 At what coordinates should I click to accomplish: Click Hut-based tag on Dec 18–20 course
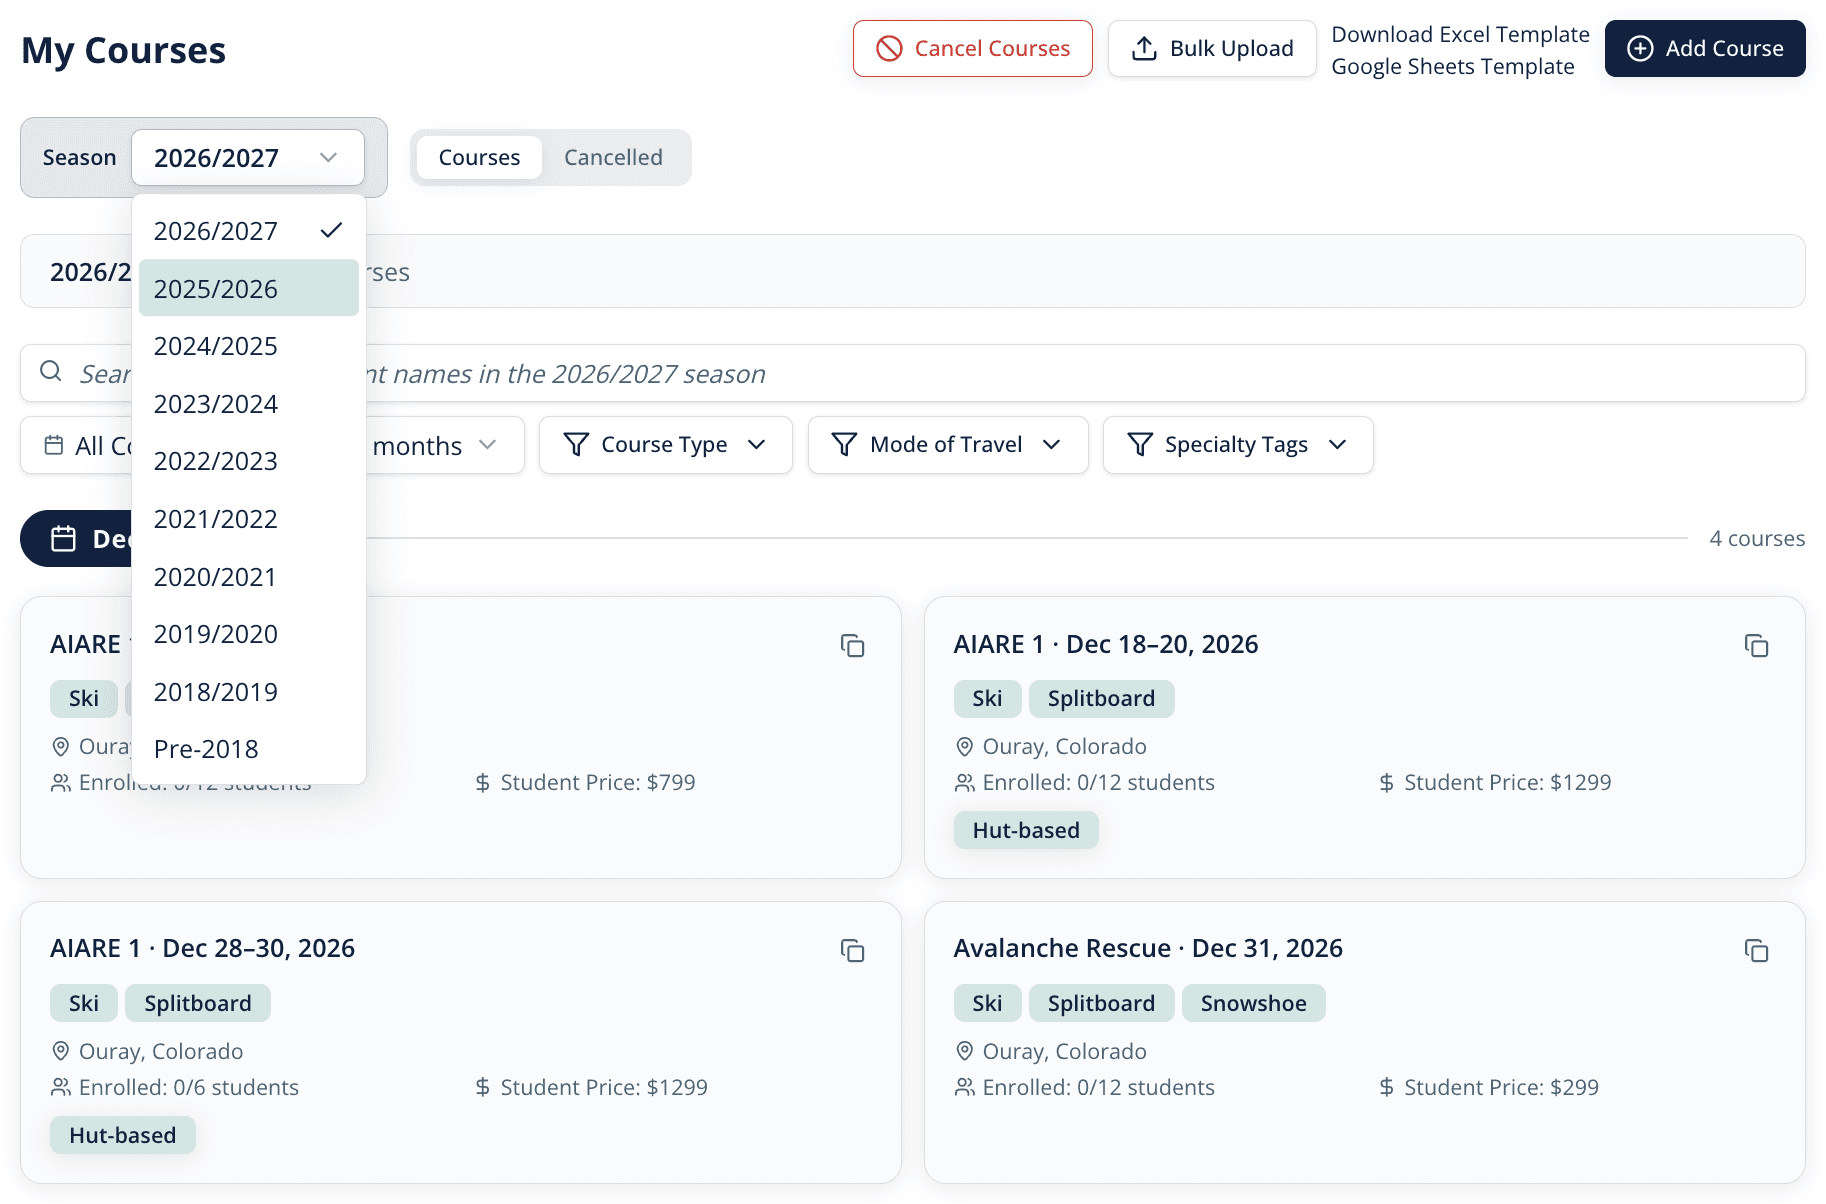(1026, 830)
